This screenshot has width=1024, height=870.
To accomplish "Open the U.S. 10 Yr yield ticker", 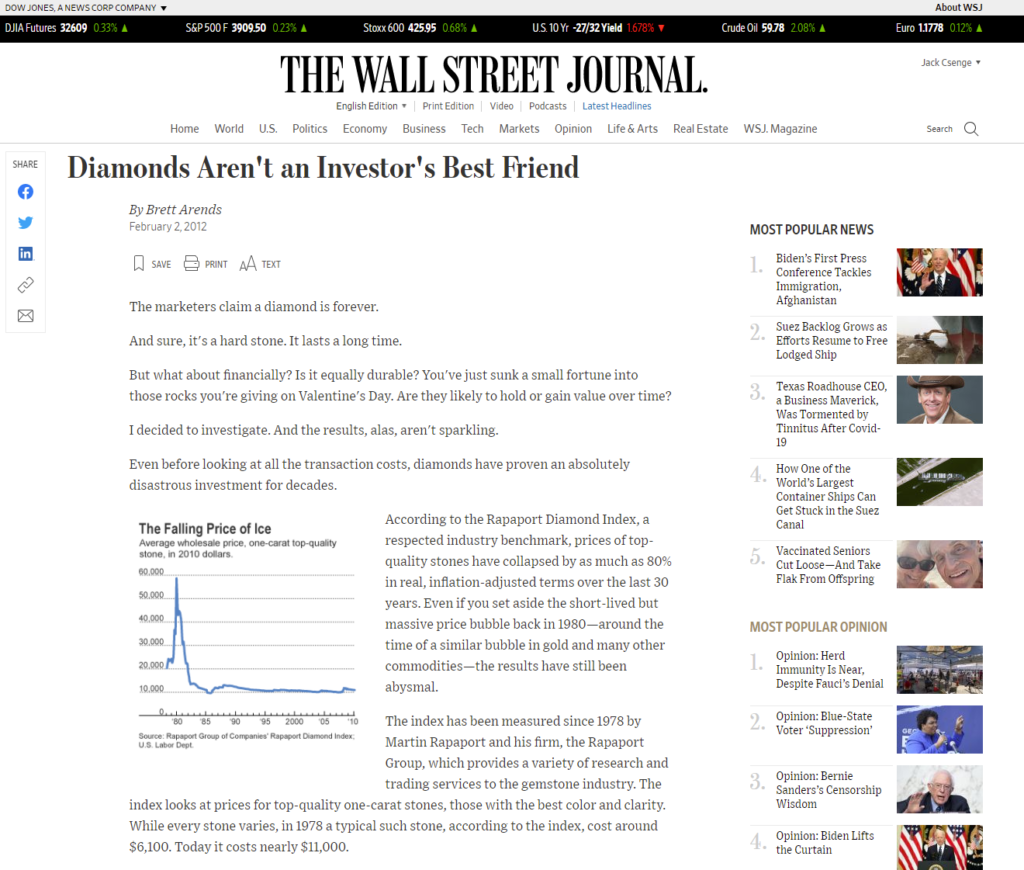I will [x=598, y=28].
